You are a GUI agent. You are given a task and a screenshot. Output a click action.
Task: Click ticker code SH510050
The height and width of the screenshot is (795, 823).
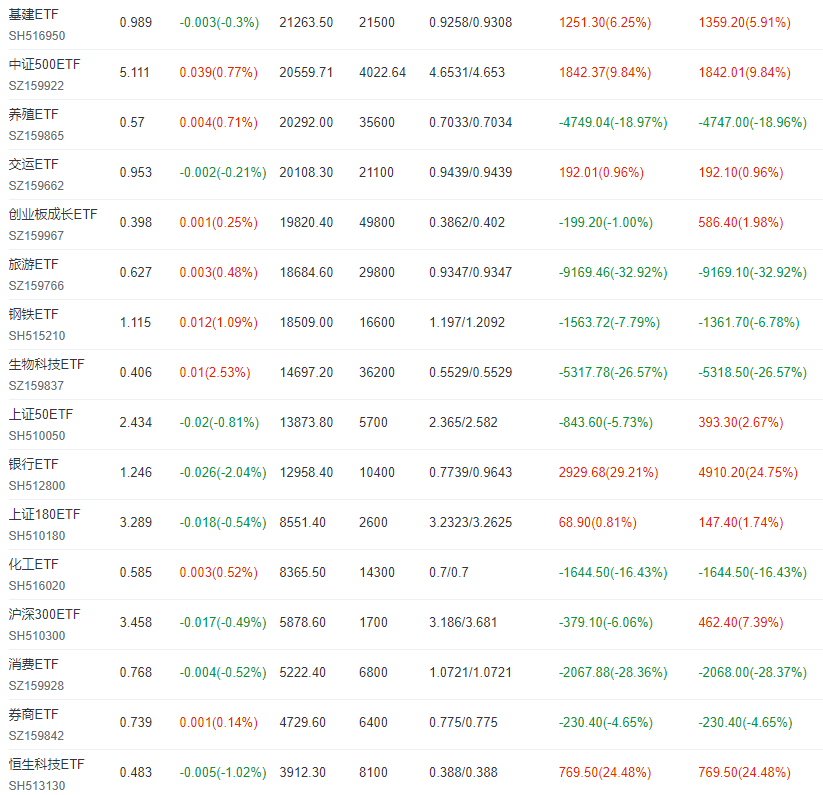37,436
